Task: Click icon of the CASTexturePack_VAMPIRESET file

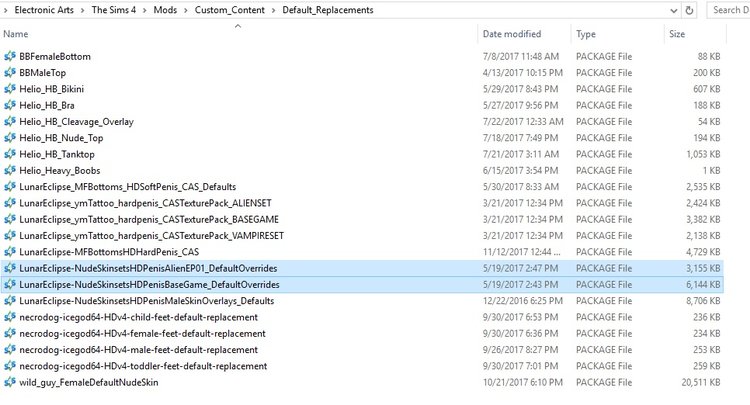Action: point(10,235)
